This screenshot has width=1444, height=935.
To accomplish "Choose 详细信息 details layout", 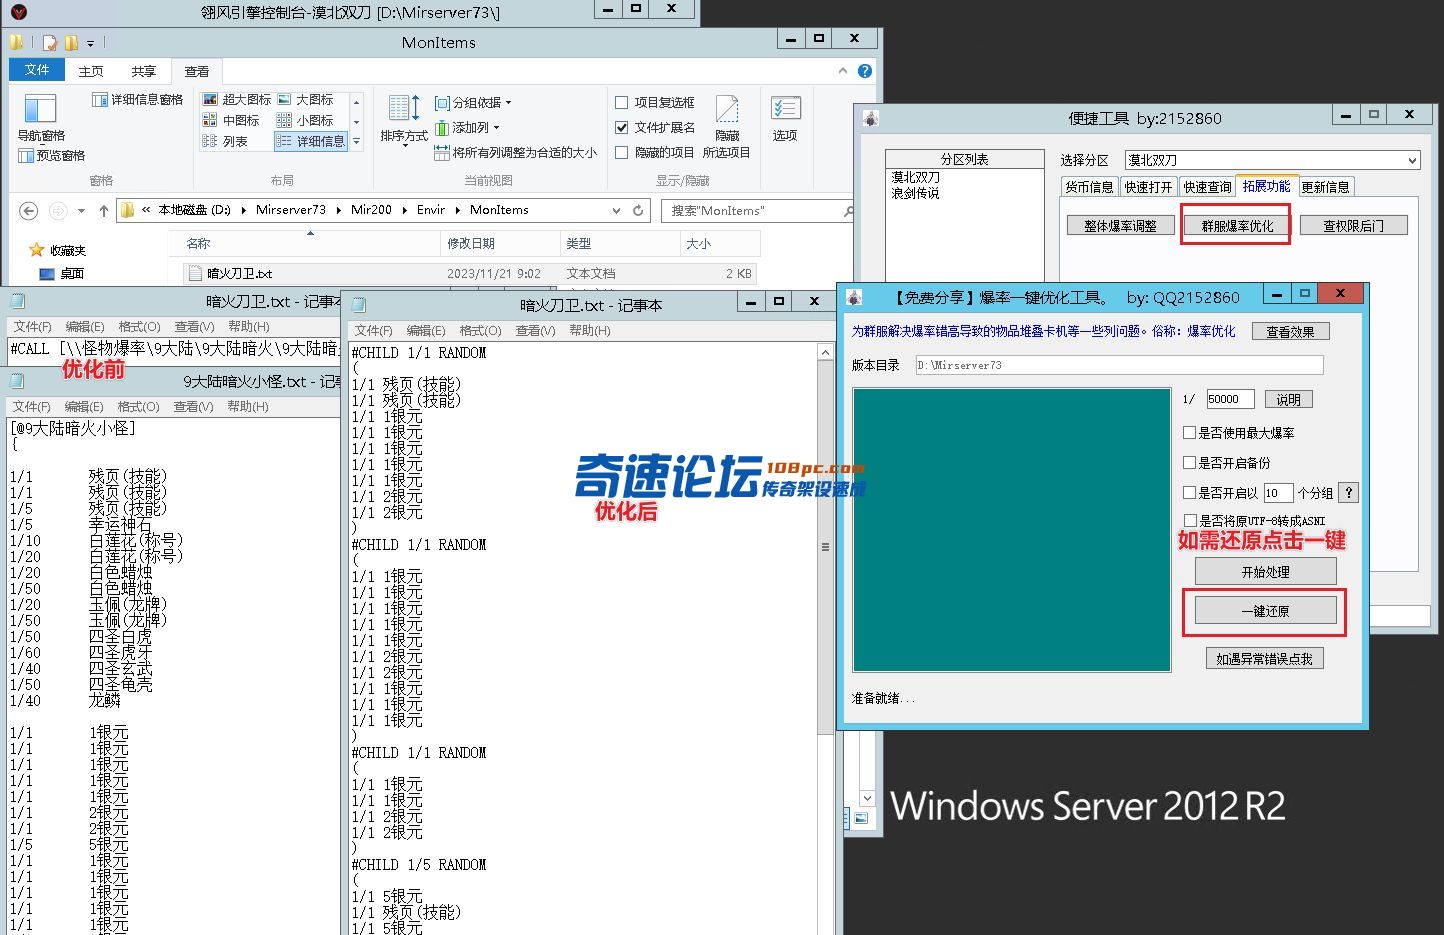I will tap(310, 141).
